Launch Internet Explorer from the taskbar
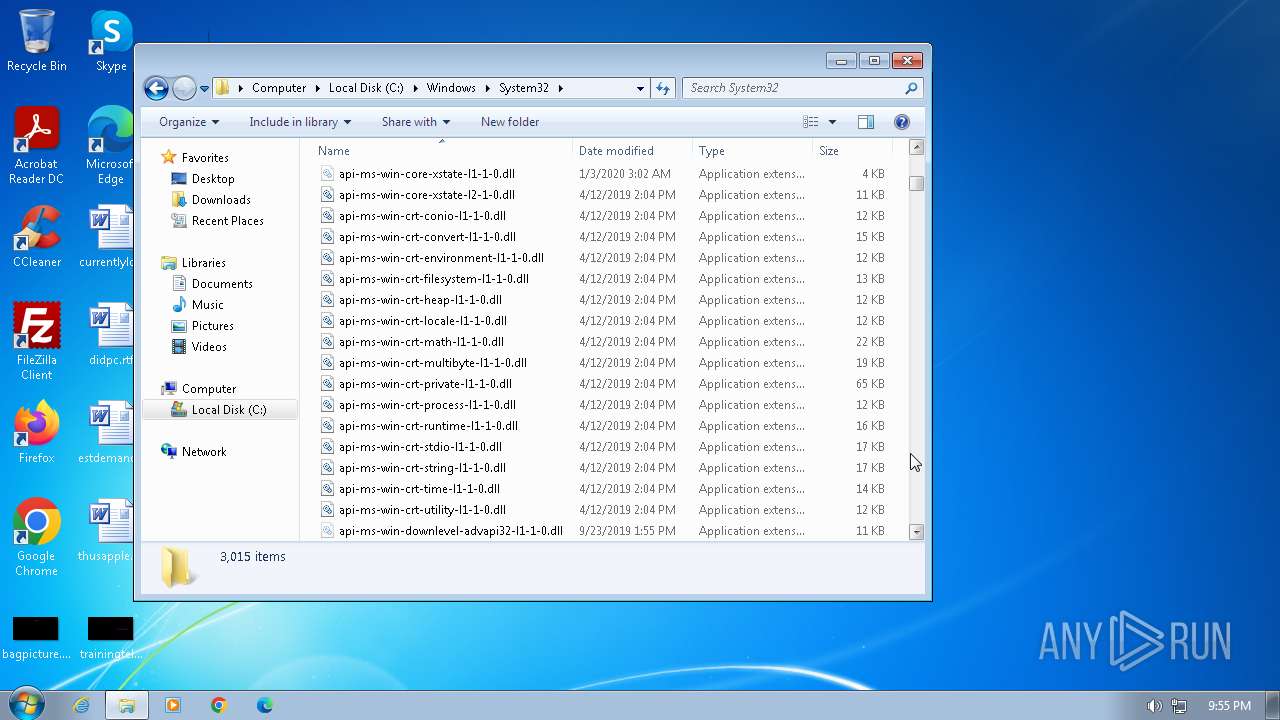This screenshot has width=1280, height=720. tap(81, 705)
